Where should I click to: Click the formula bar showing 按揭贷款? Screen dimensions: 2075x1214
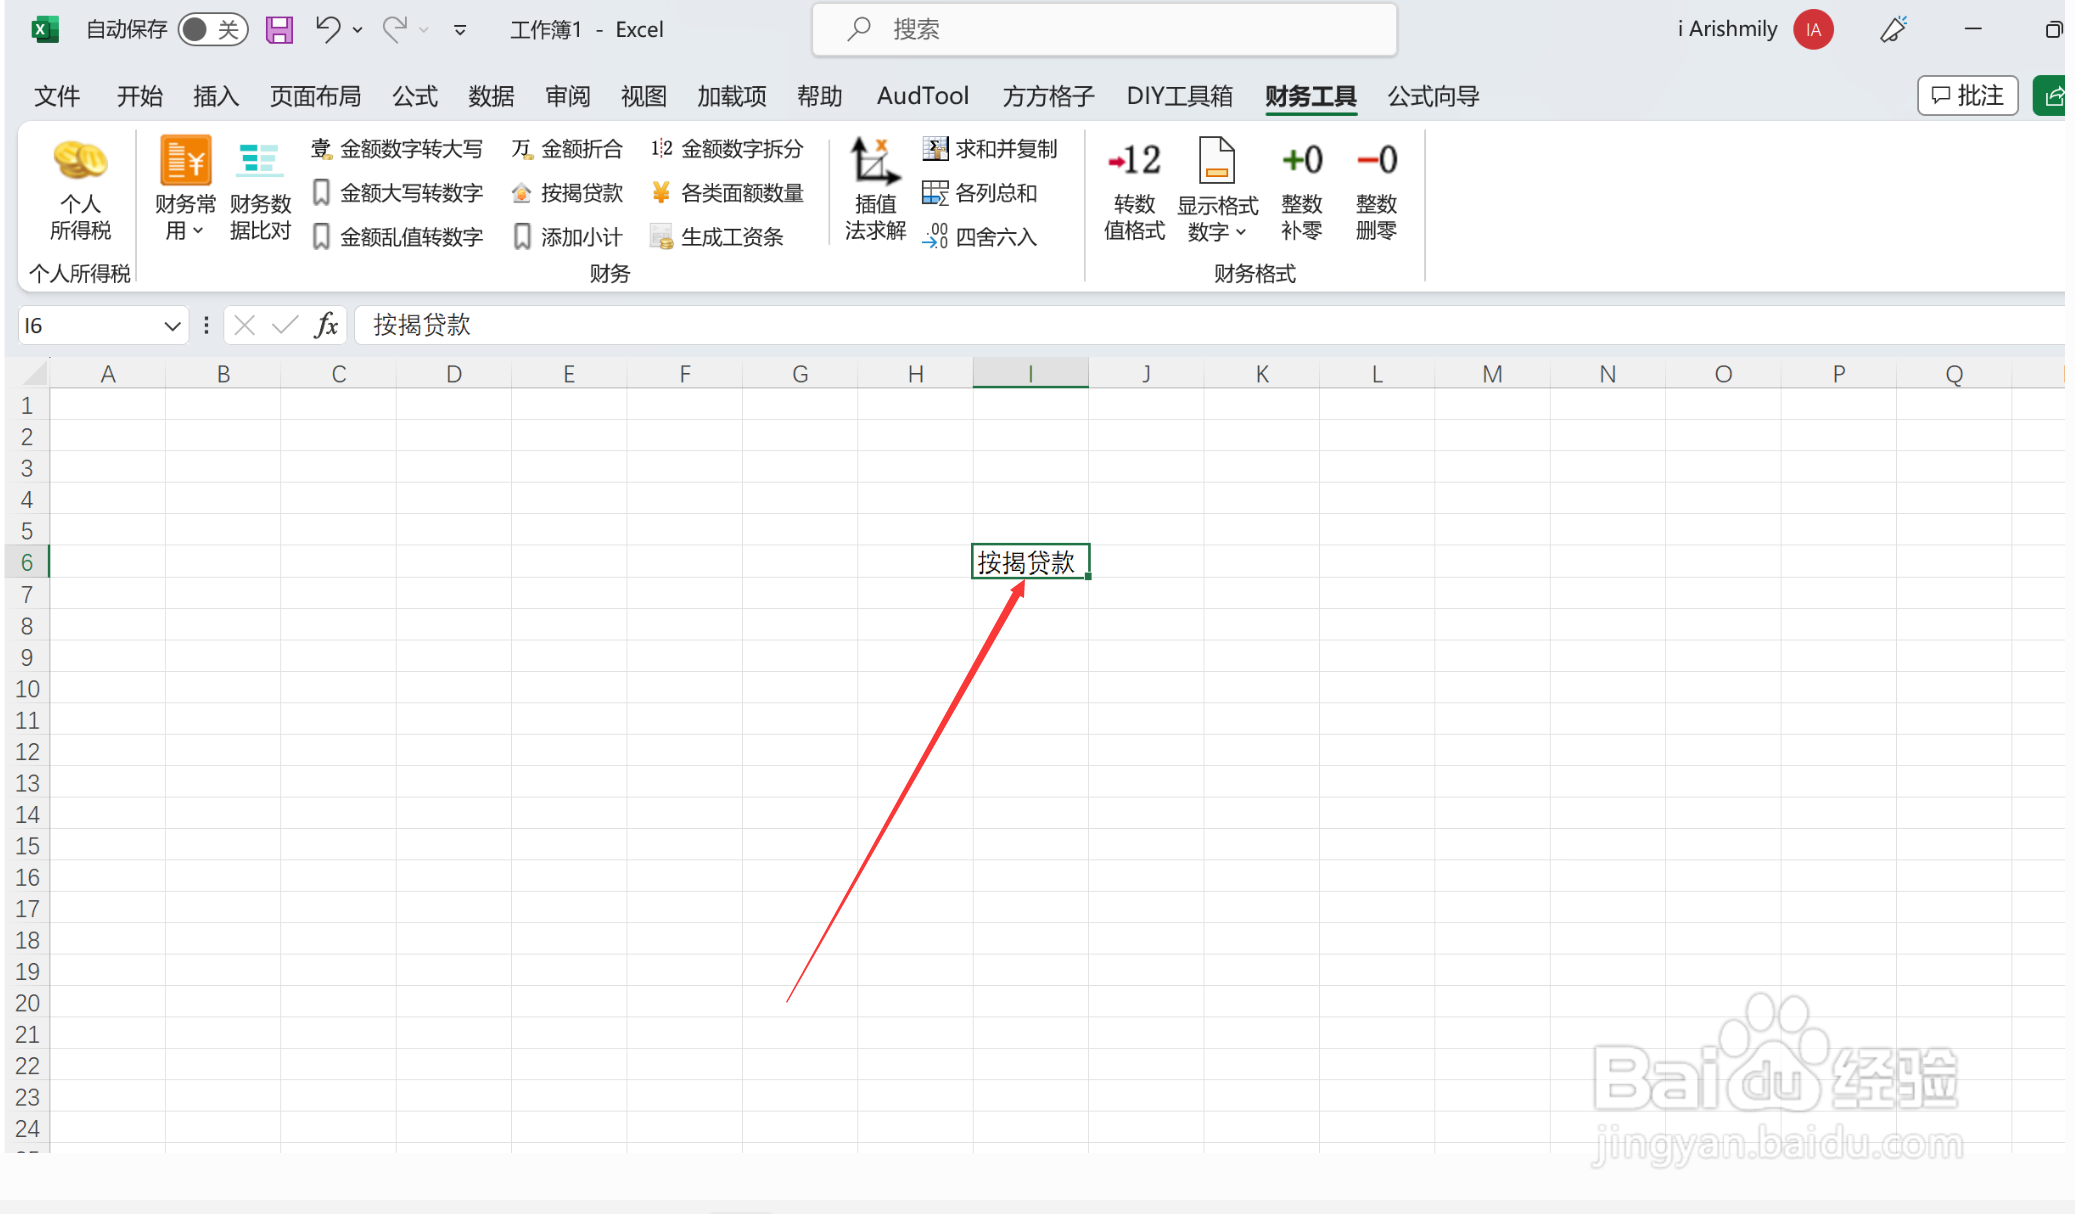click(x=1210, y=325)
